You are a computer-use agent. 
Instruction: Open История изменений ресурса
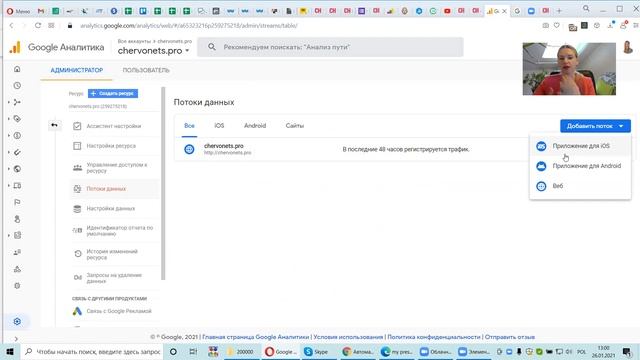pyautogui.click(x=115, y=254)
